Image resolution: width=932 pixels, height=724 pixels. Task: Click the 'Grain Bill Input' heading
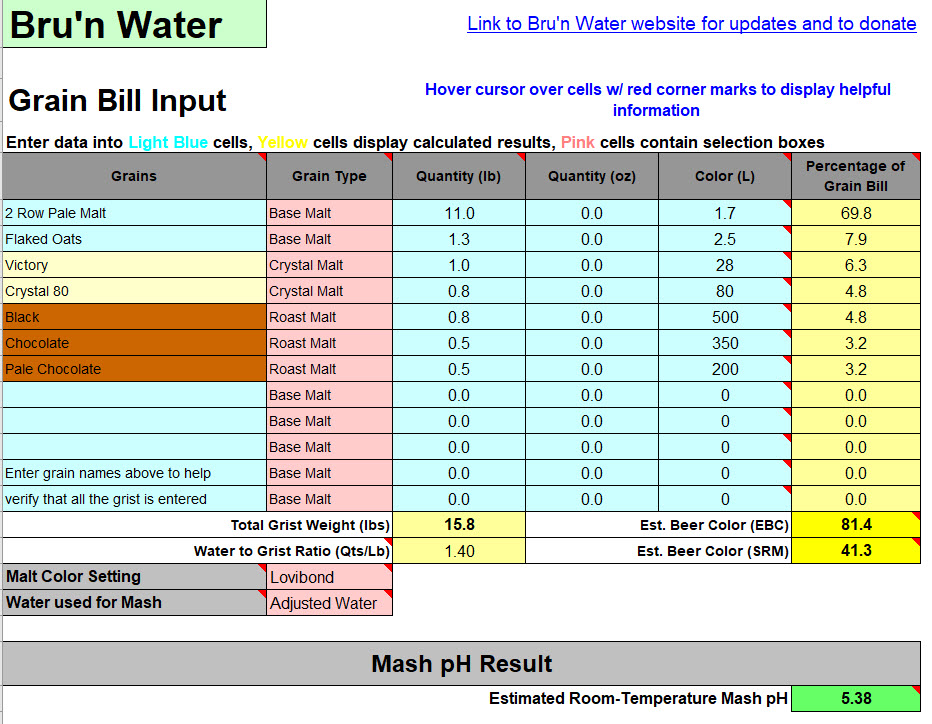click(117, 100)
